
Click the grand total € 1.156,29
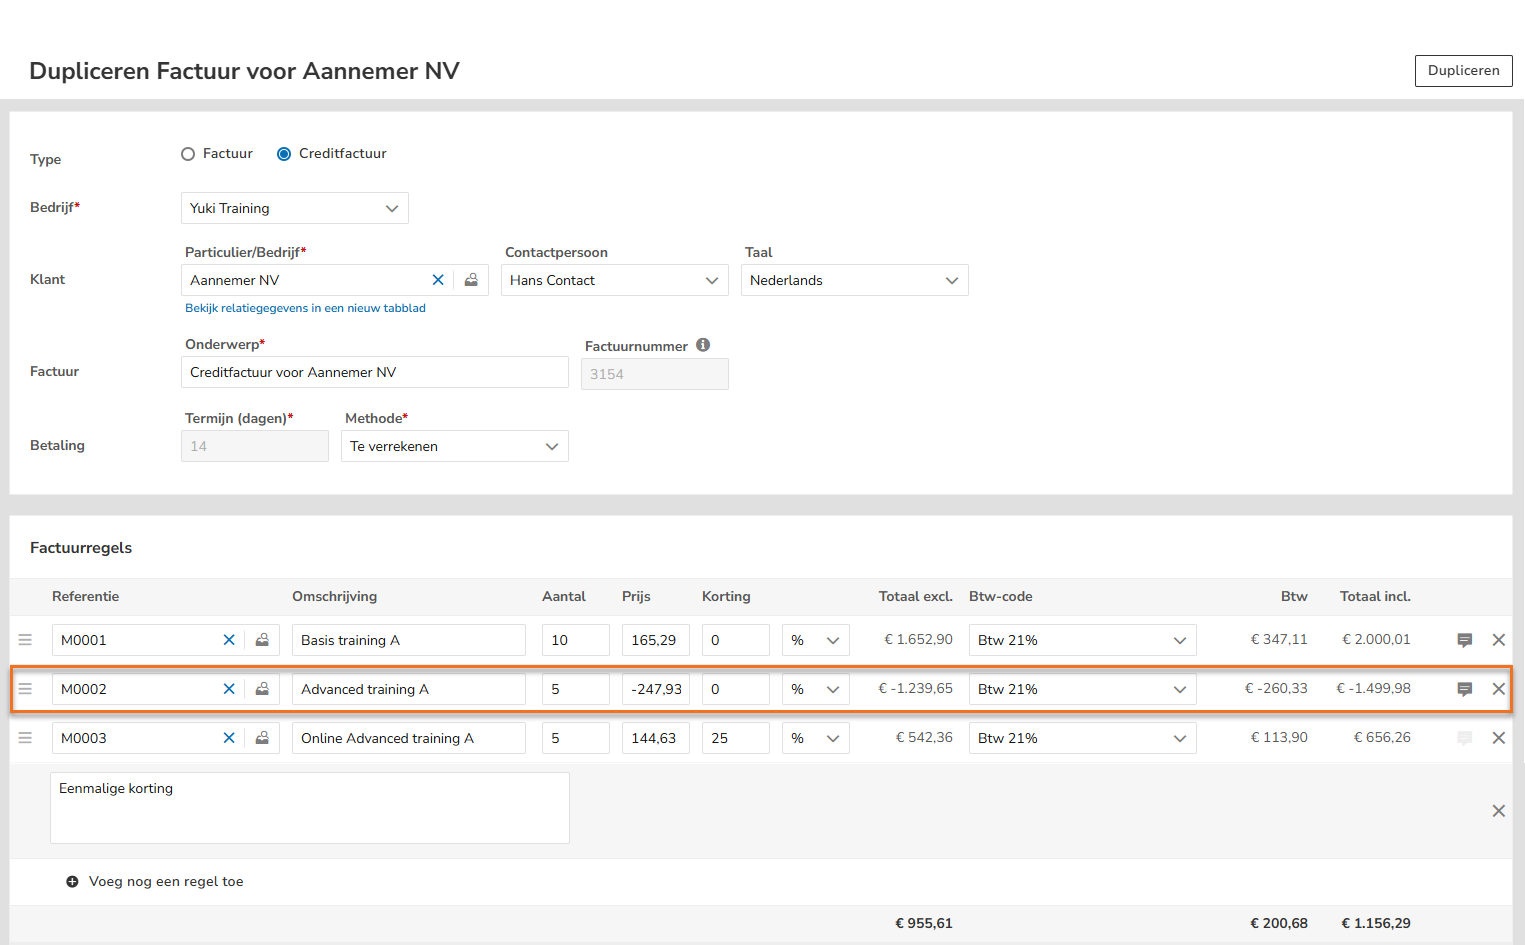tap(1376, 924)
